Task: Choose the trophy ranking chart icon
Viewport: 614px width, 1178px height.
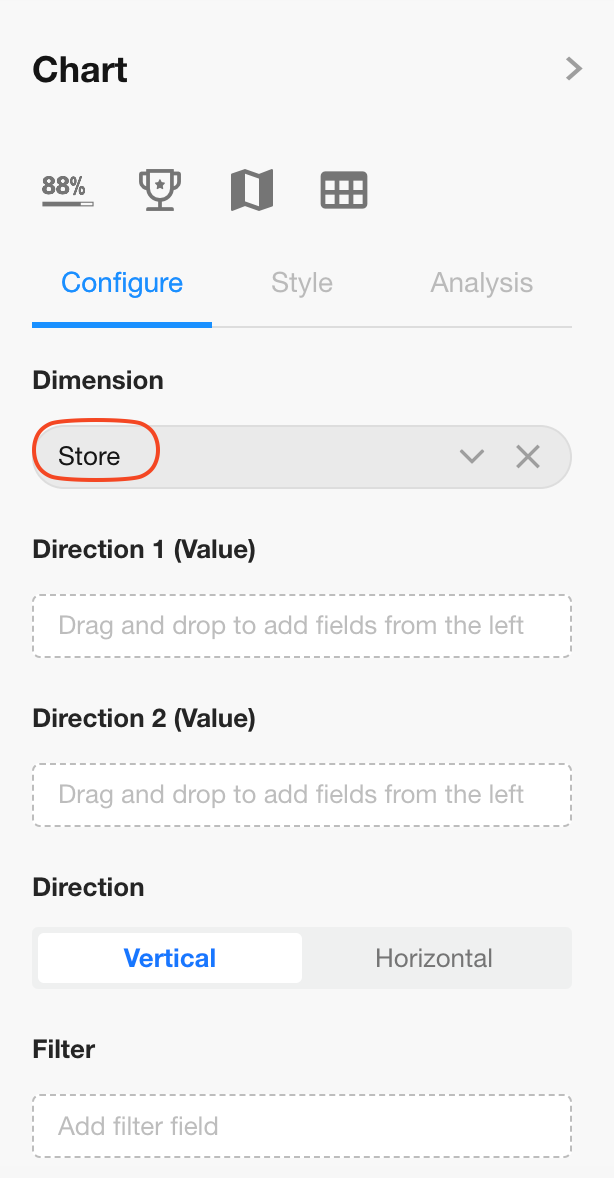Action: (159, 189)
